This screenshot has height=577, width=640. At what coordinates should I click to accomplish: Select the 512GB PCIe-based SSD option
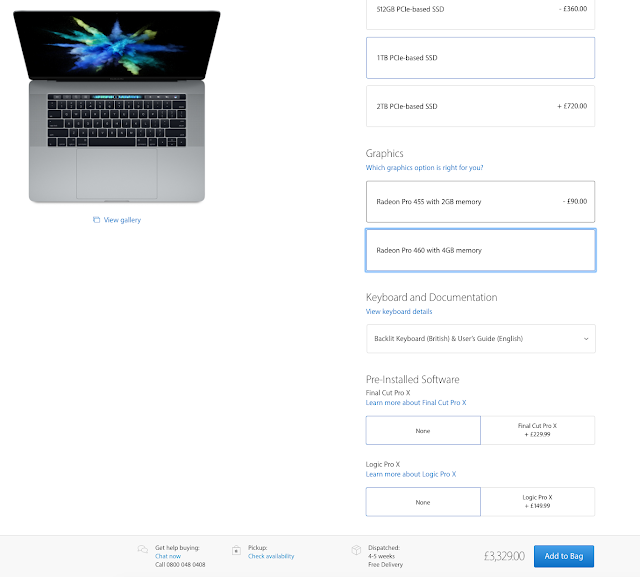(x=480, y=12)
